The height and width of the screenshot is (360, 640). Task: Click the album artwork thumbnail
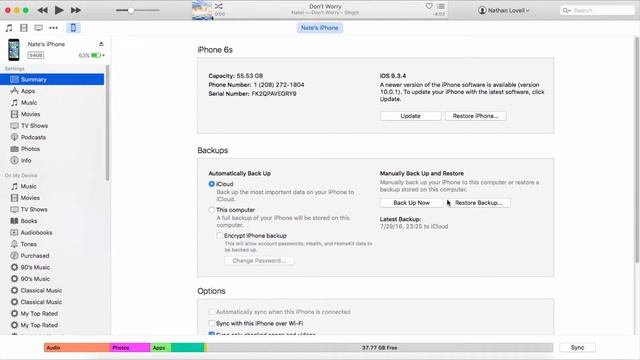[202, 10]
